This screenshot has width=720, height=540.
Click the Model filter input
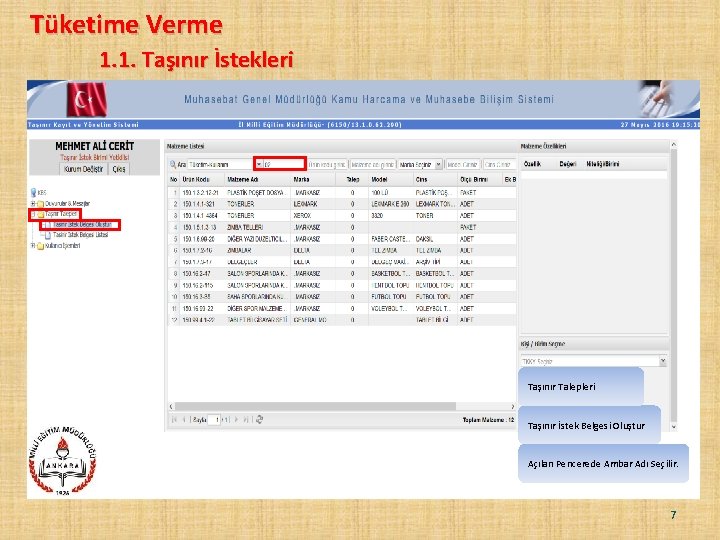pos(462,164)
